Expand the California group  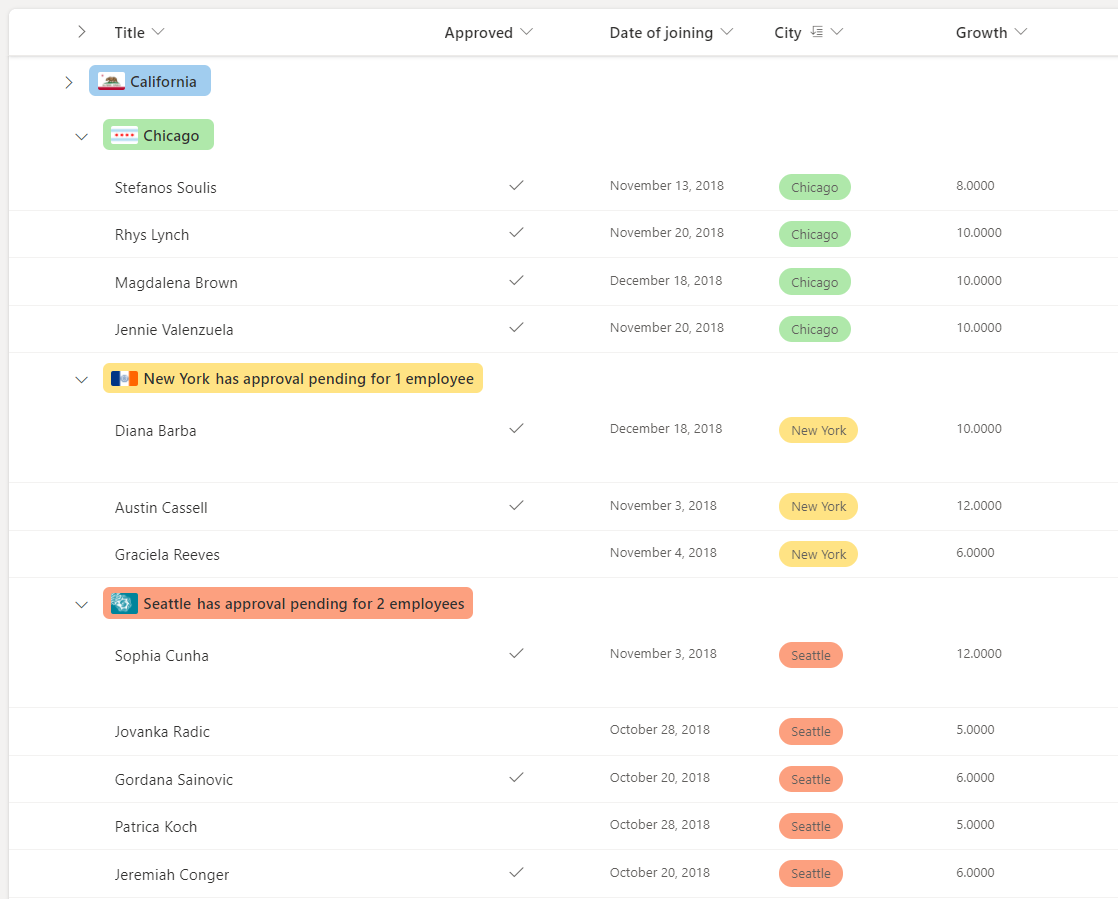[68, 83]
